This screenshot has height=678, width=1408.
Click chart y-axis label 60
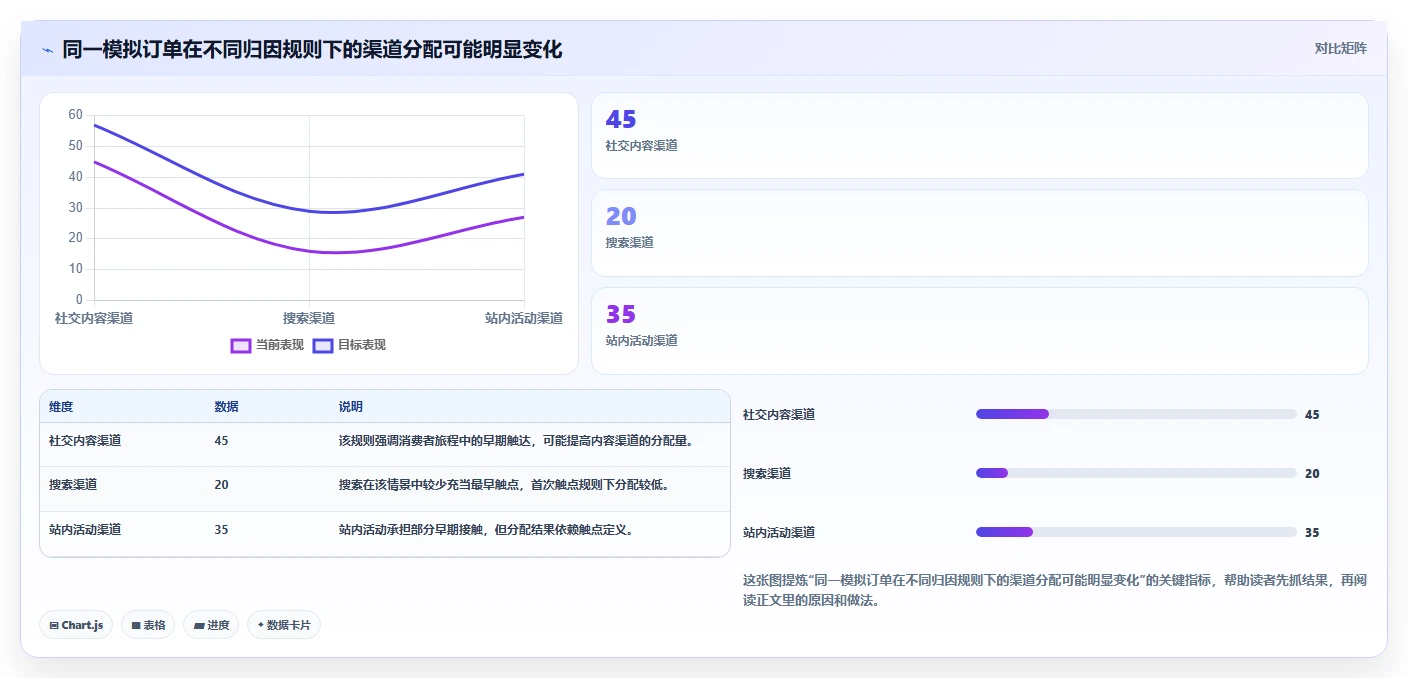point(76,115)
